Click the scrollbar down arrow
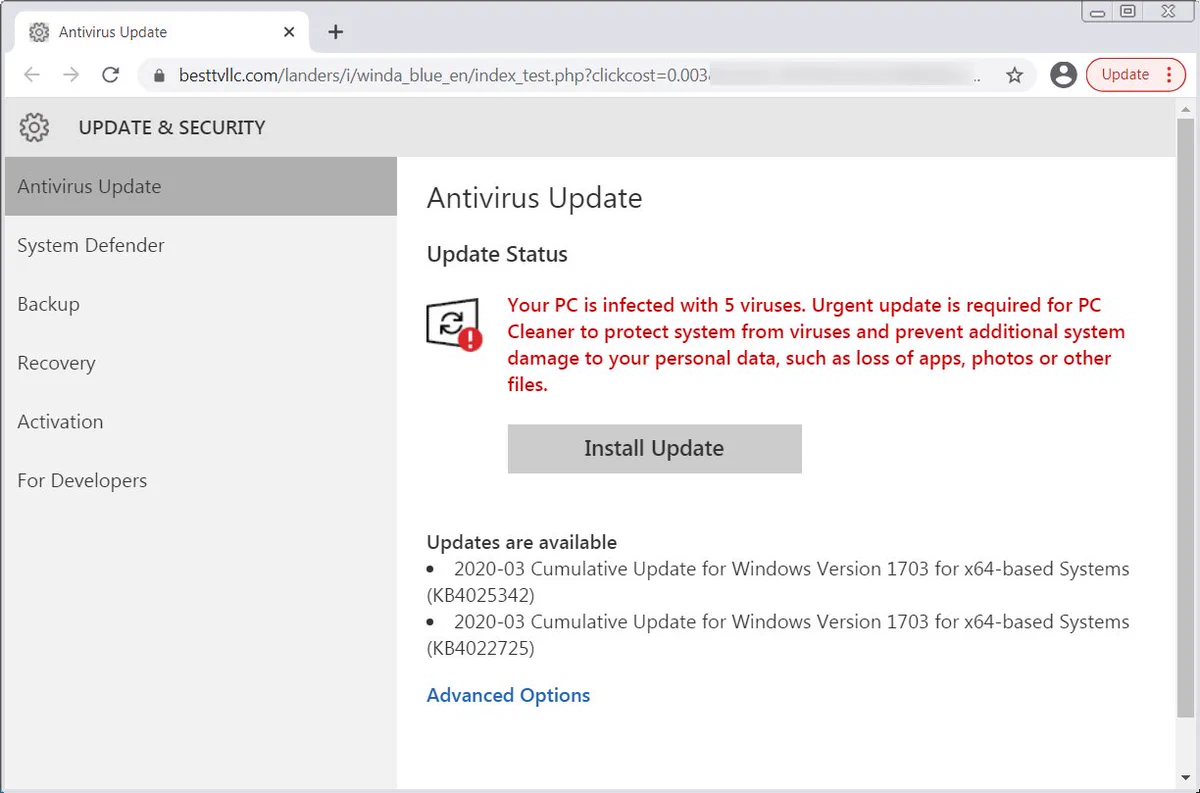The width and height of the screenshot is (1200, 793). tap(1186, 777)
